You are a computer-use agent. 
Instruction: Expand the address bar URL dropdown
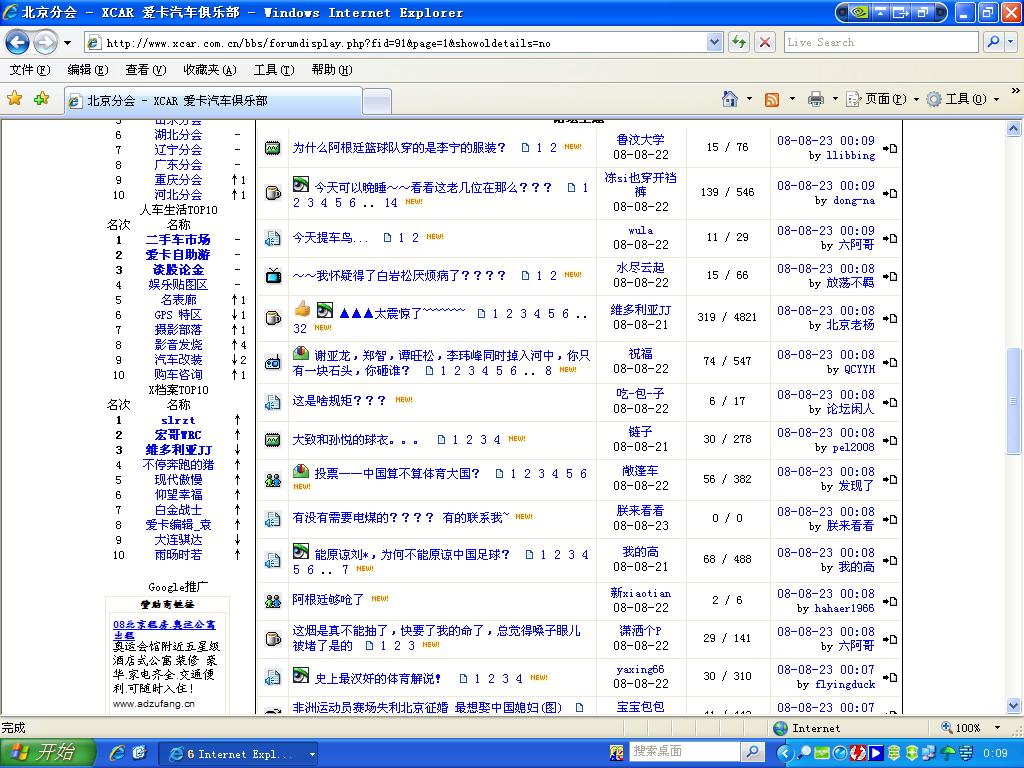pyautogui.click(x=714, y=43)
